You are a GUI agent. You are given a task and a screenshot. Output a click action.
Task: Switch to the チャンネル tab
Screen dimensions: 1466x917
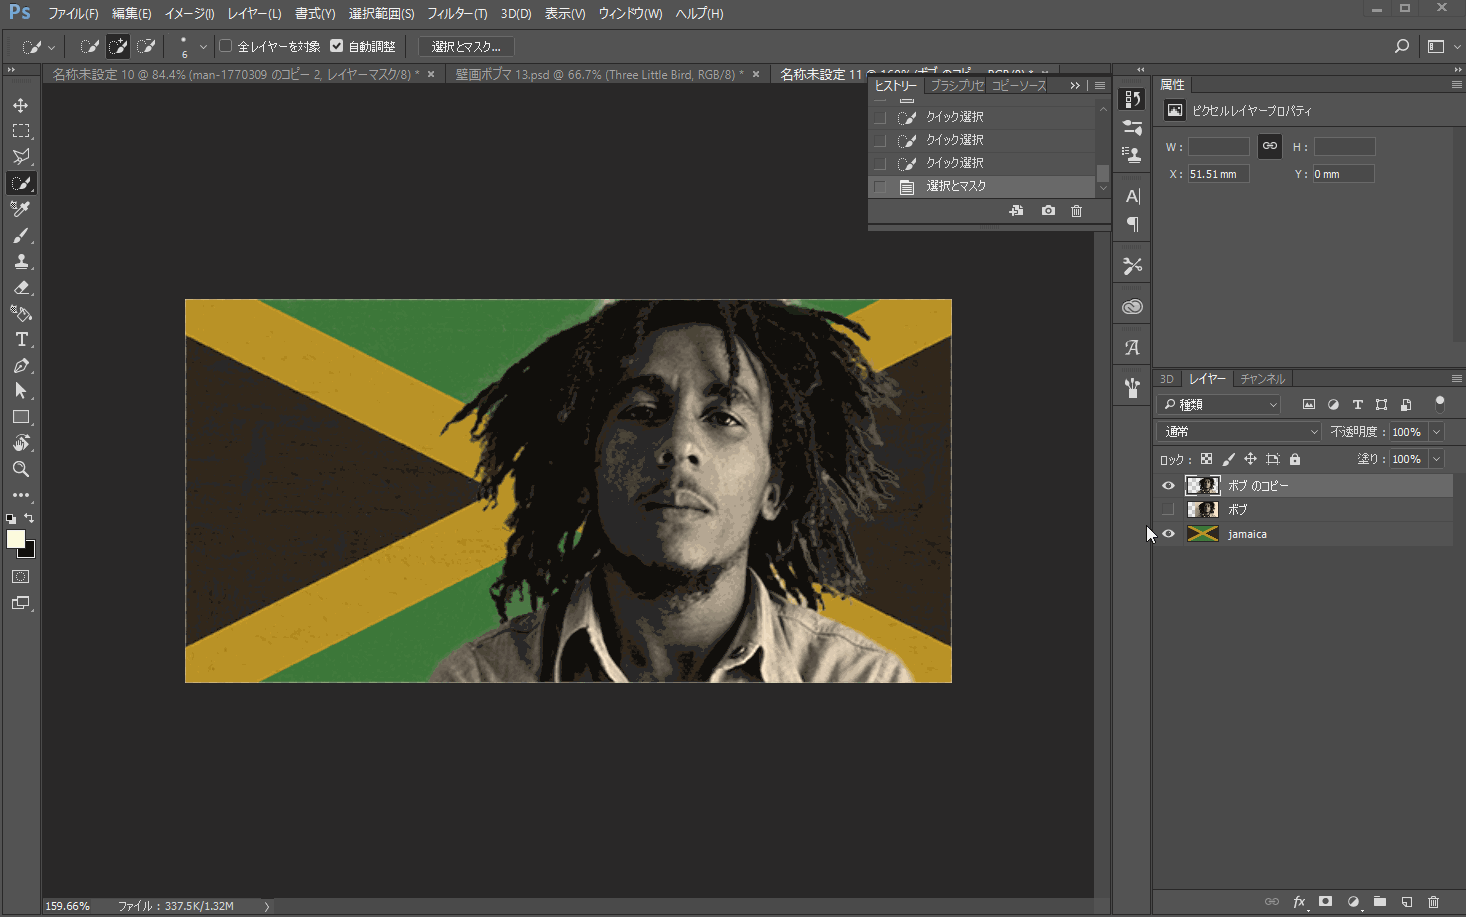pyautogui.click(x=1262, y=379)
